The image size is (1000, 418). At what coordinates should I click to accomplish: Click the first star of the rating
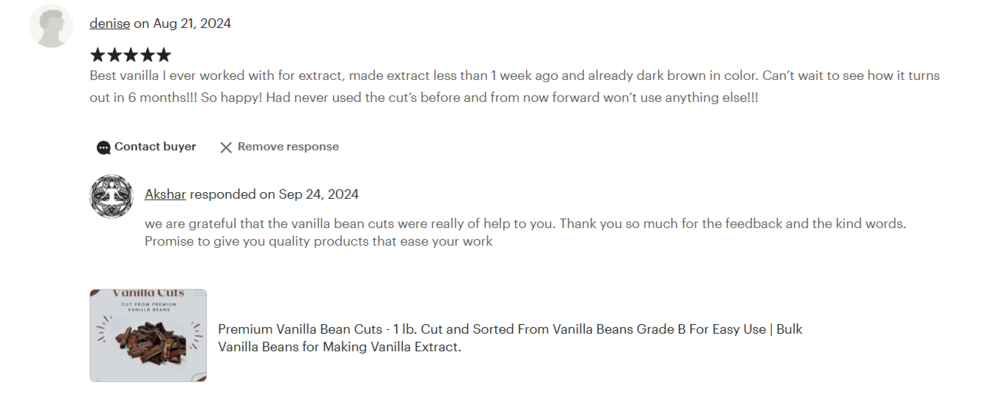(98, 55)
